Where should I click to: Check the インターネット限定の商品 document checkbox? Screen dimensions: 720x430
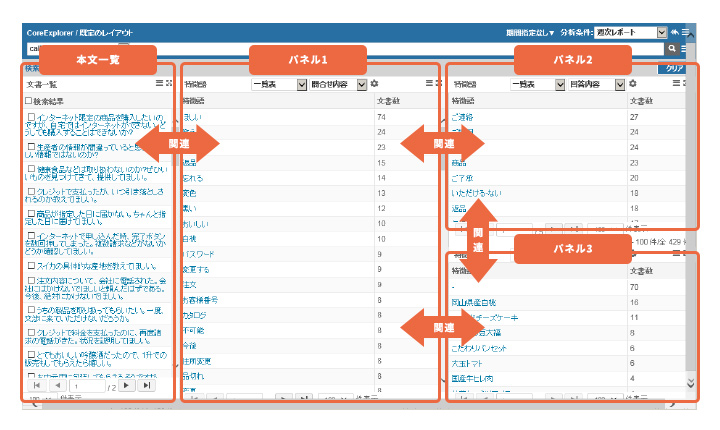coord(31,117)
